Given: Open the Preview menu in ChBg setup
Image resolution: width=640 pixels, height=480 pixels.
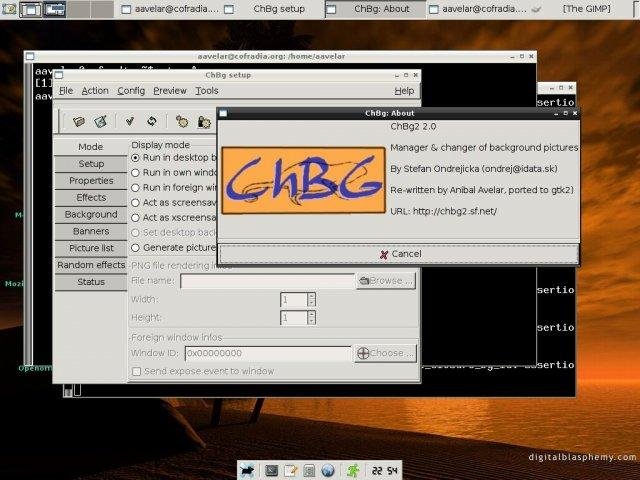Looking at the screenshot, I should (x=170, y=91).
